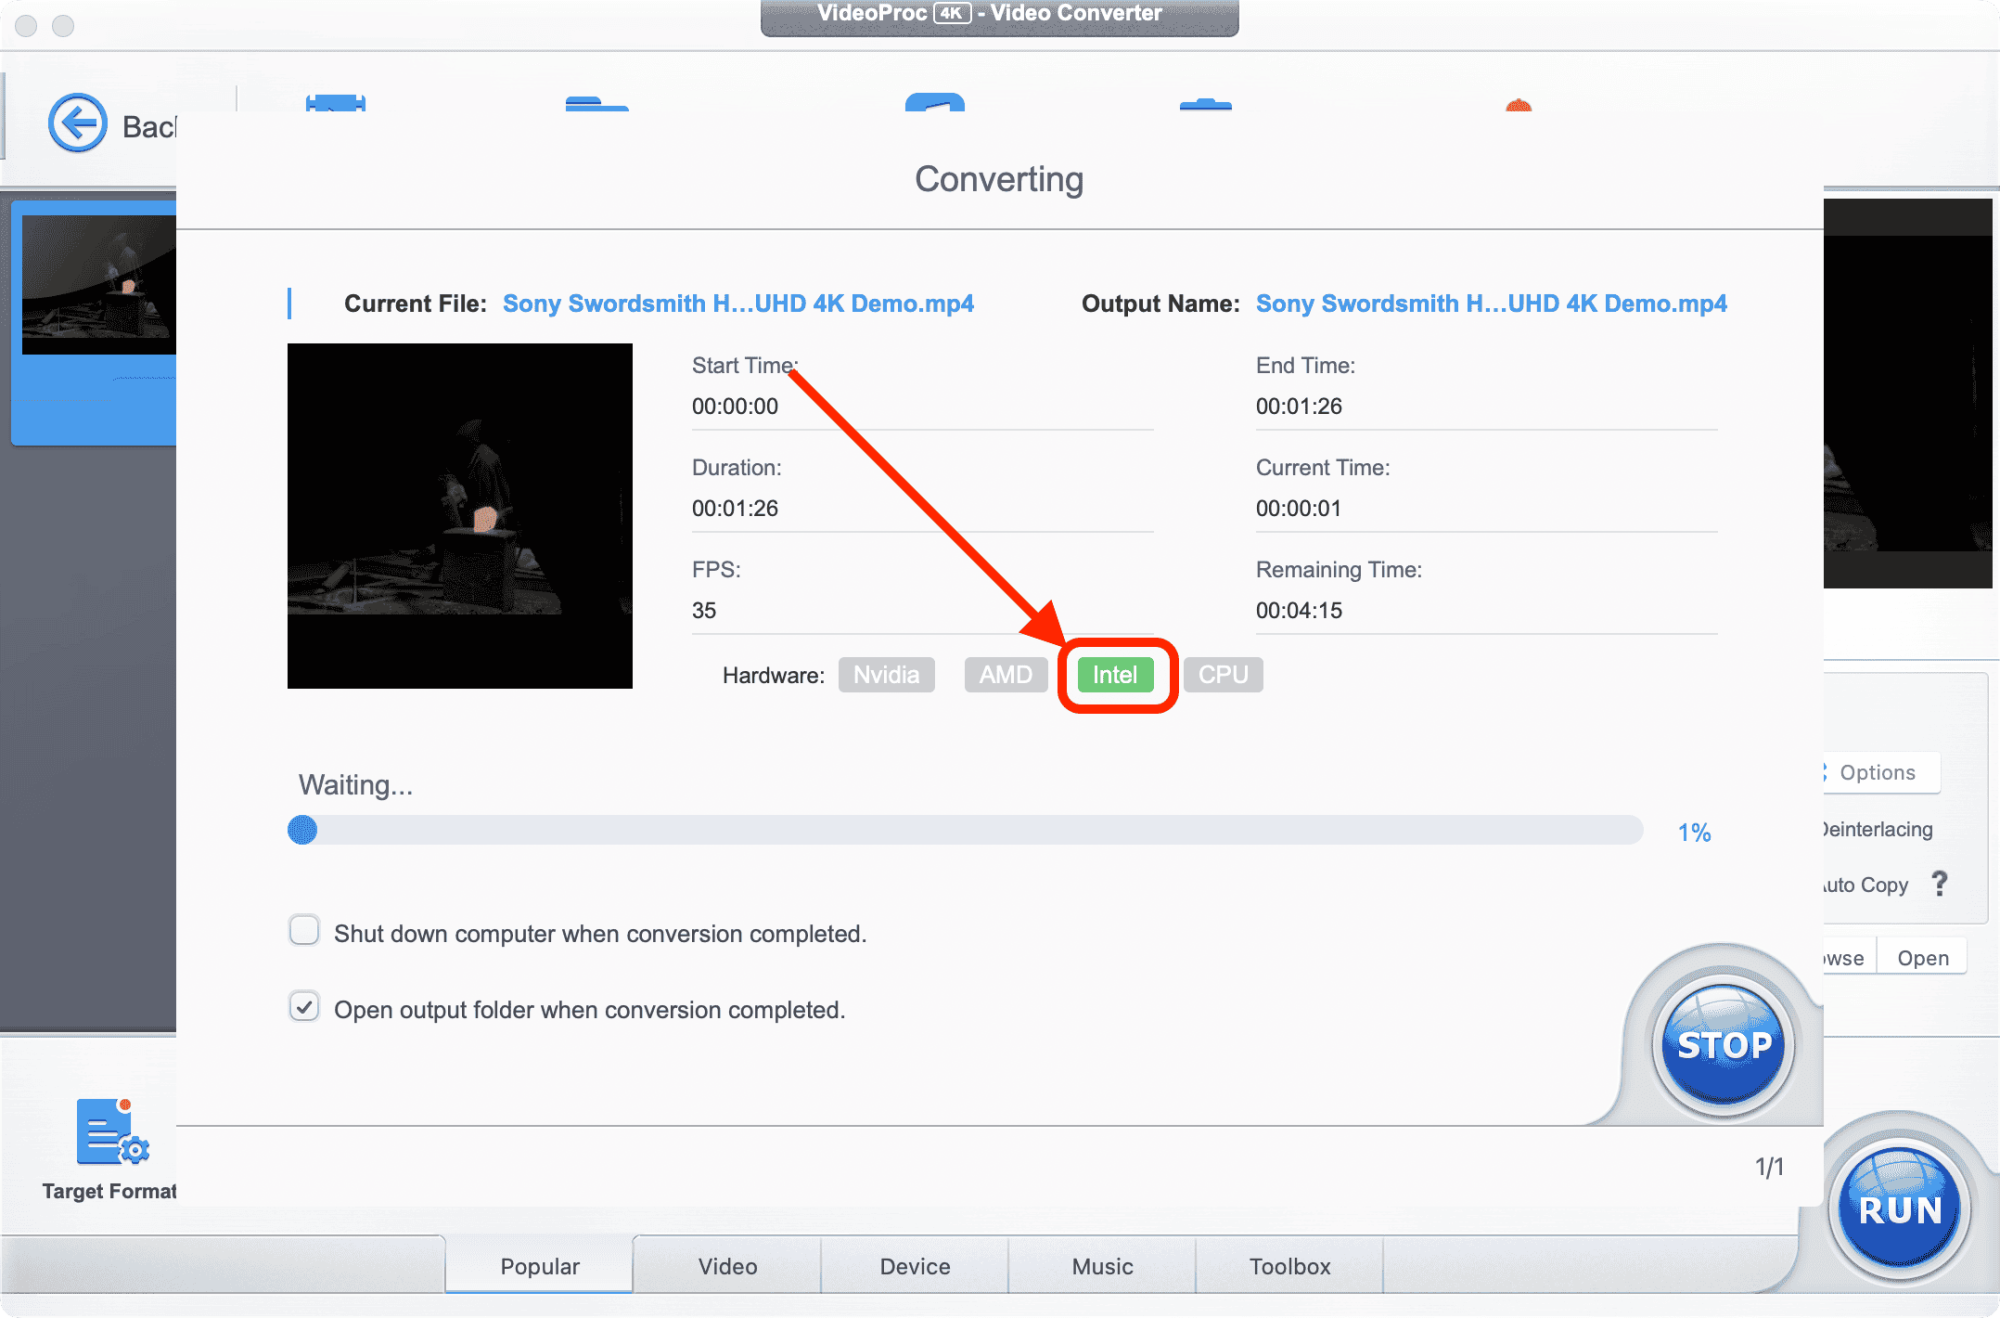Switch to the Video tab
This screenshot has height=1318, width=2000.
point(727,1266)
